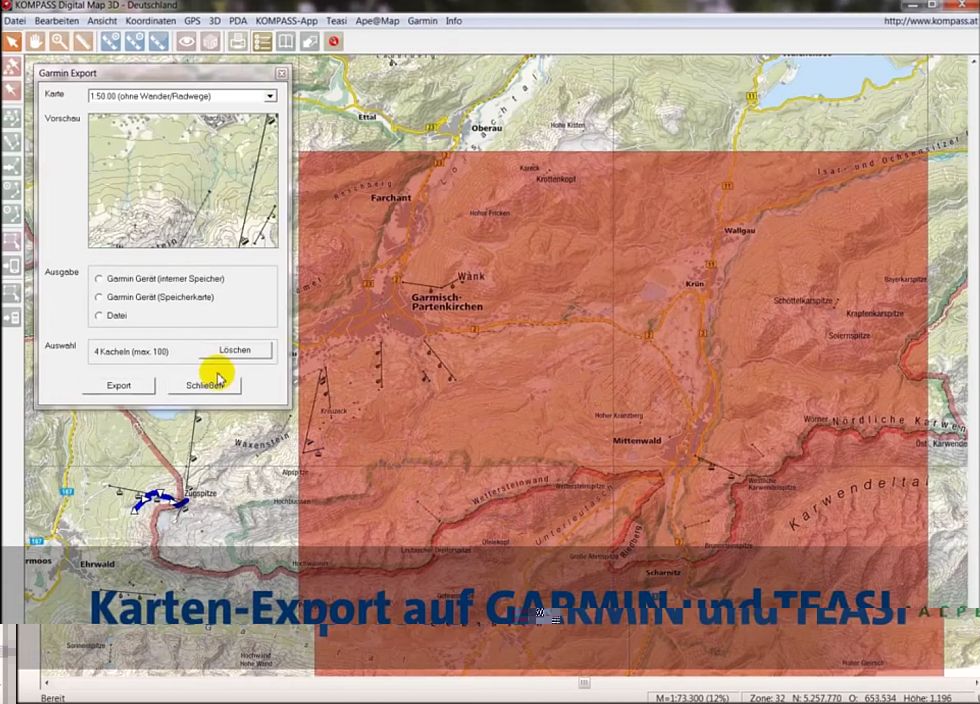
Task: Click the Vorschau map preview image
Action: tap(182, 180)
